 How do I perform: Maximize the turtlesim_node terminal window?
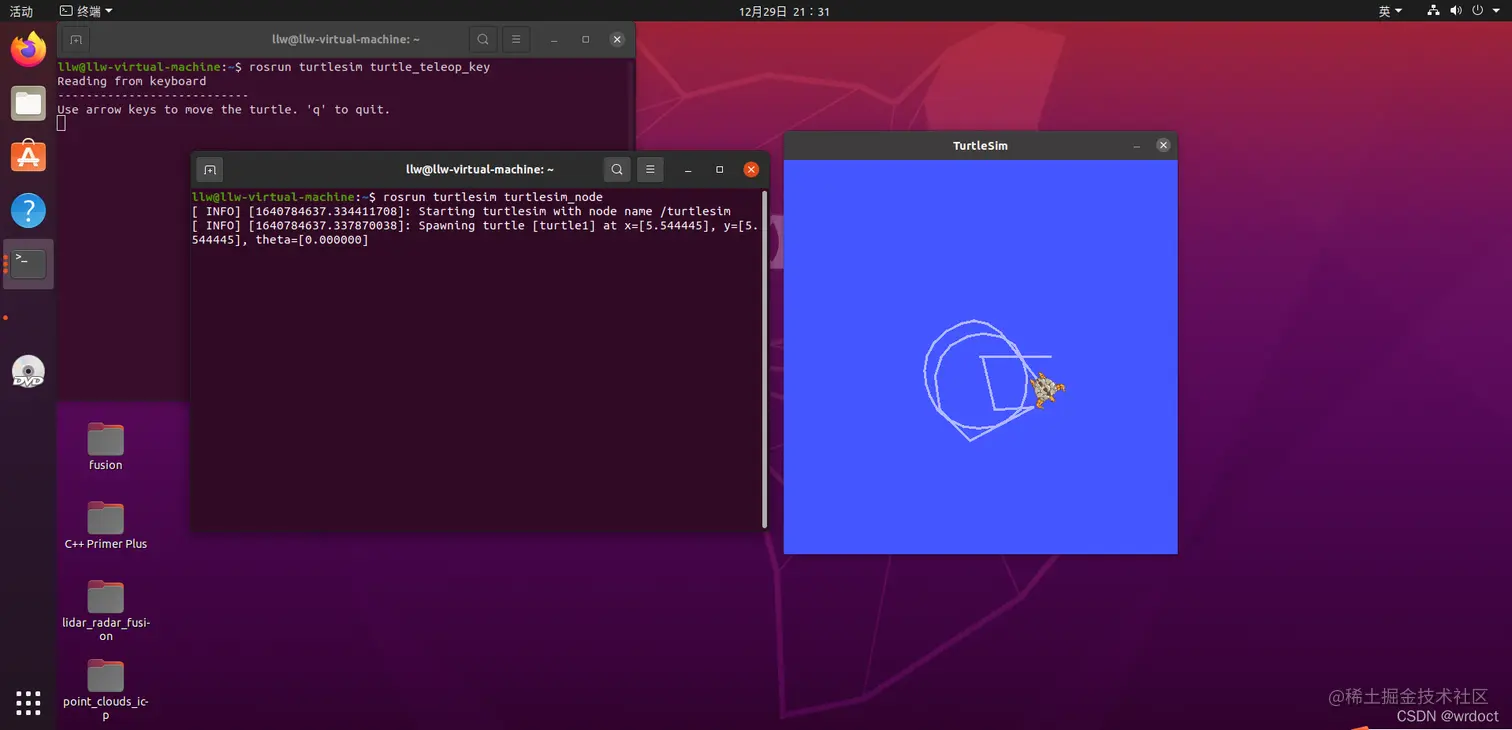point(719,170)
